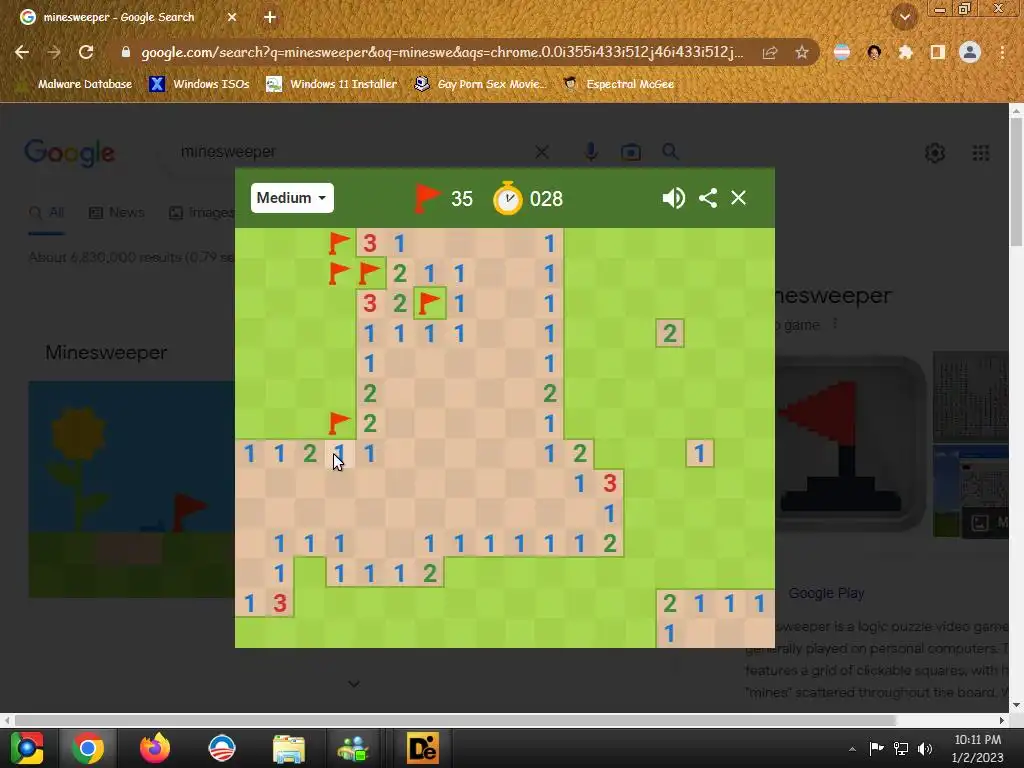The width and height of the screenshot is (1024, 768).
Task: Switch to the Images results tab
Action: (202, 212)
